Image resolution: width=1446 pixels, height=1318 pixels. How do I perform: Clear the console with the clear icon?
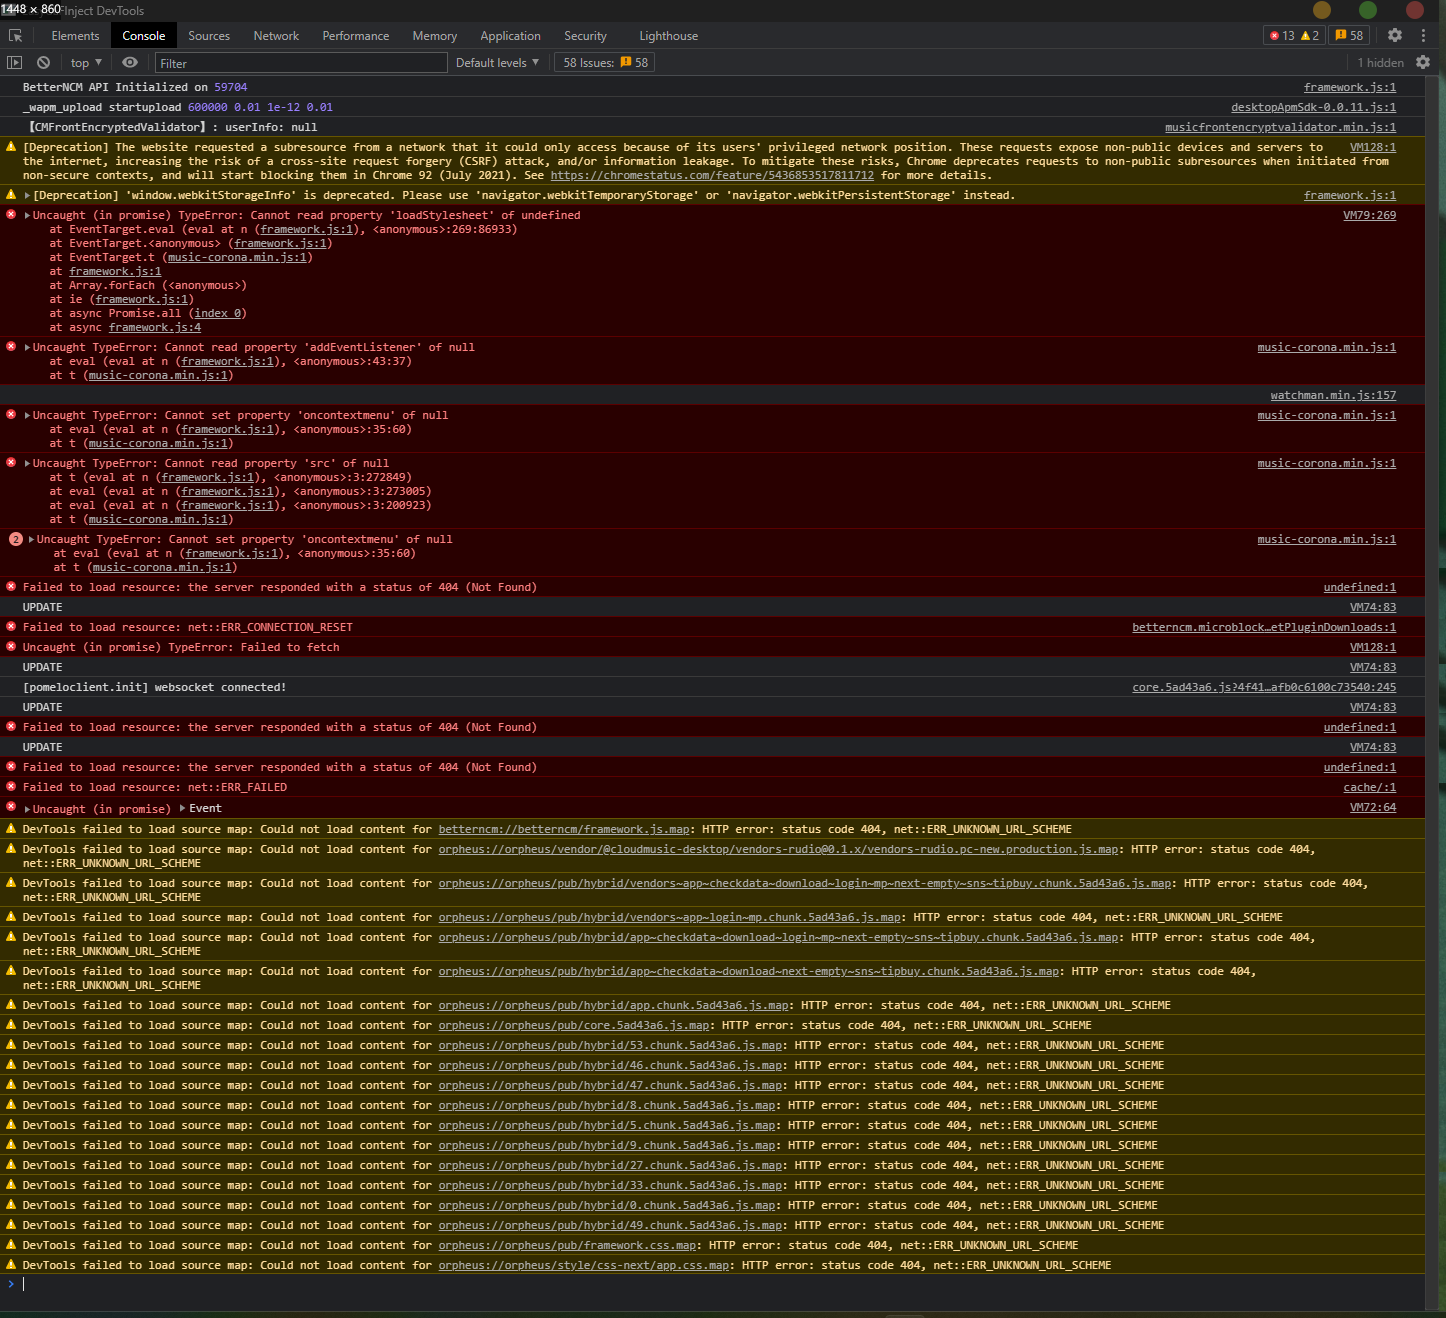tap(43, 62)
